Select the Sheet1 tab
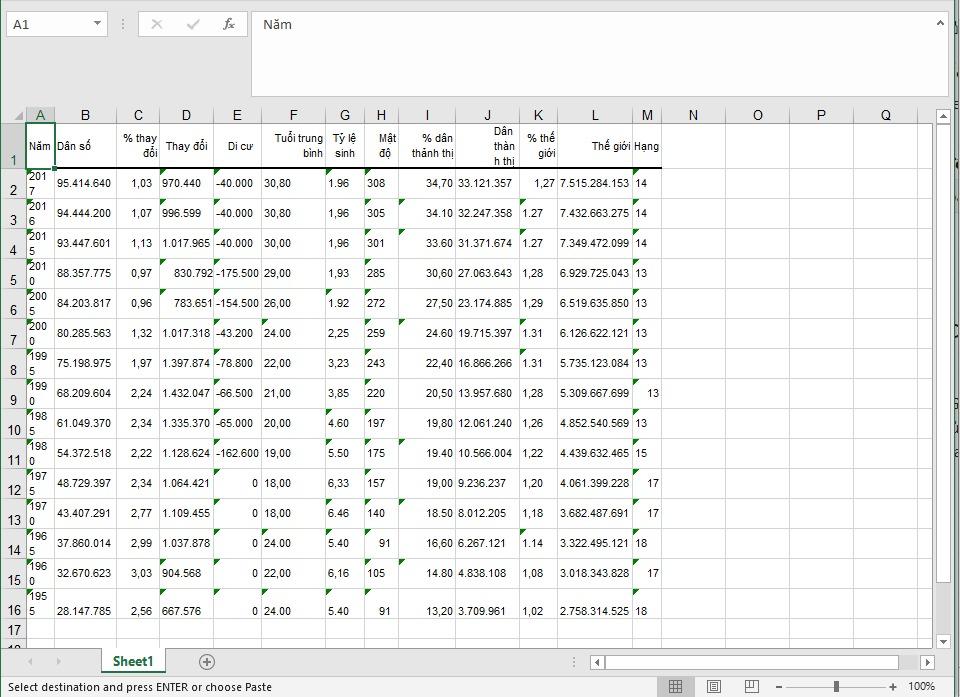 [133, 661]
